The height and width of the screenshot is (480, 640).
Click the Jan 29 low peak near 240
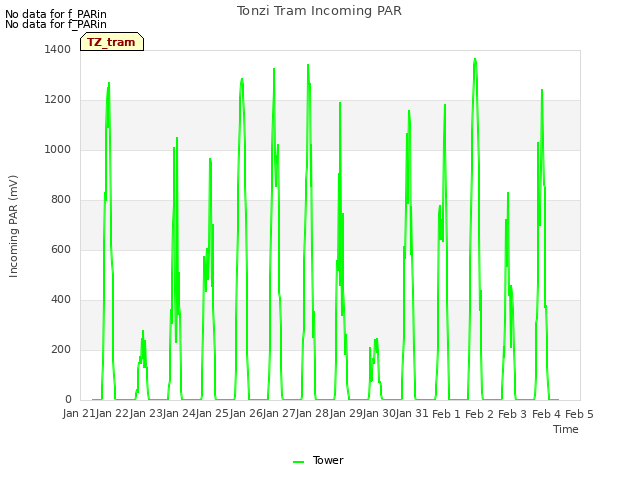pyautogui.click(x=376, y=340)
